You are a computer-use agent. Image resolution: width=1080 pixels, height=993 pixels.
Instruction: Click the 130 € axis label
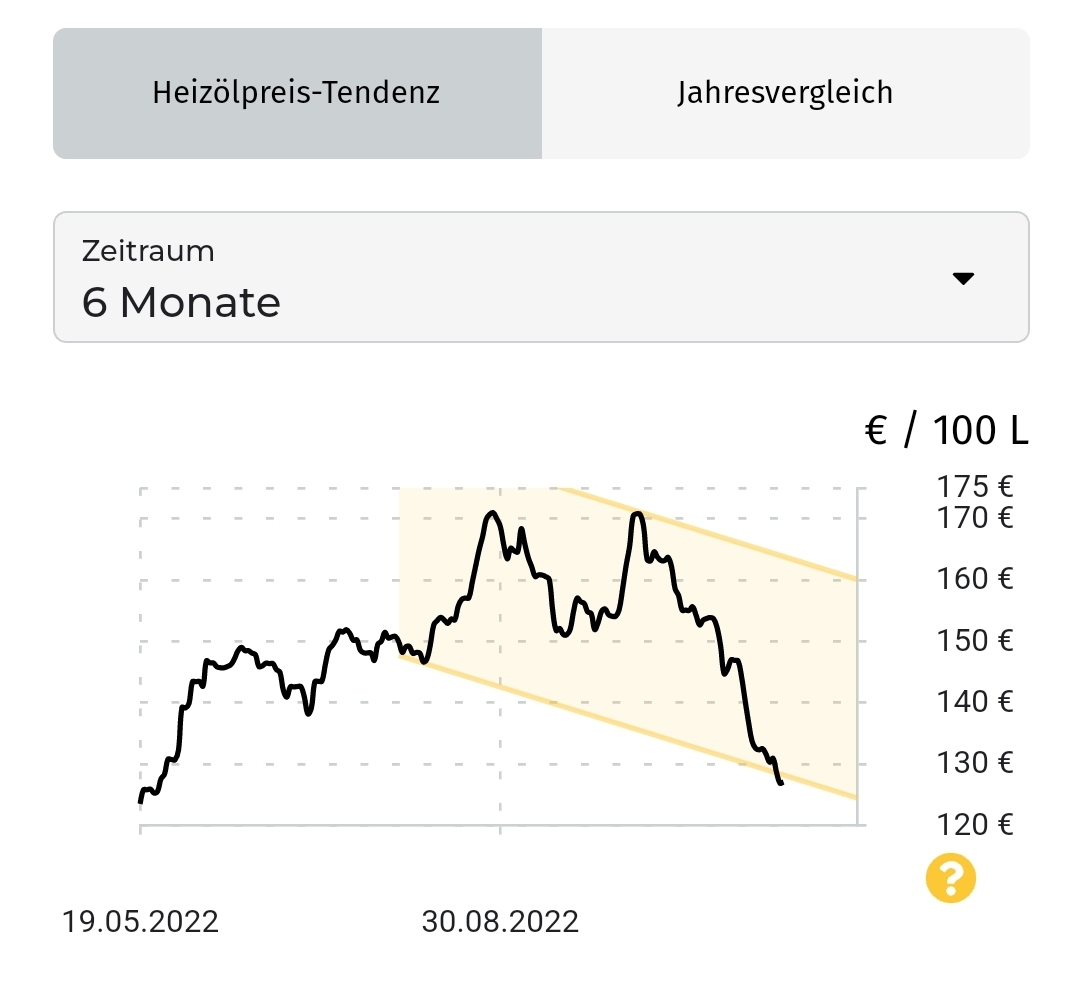pyautogui.click(x=975, y=763)
